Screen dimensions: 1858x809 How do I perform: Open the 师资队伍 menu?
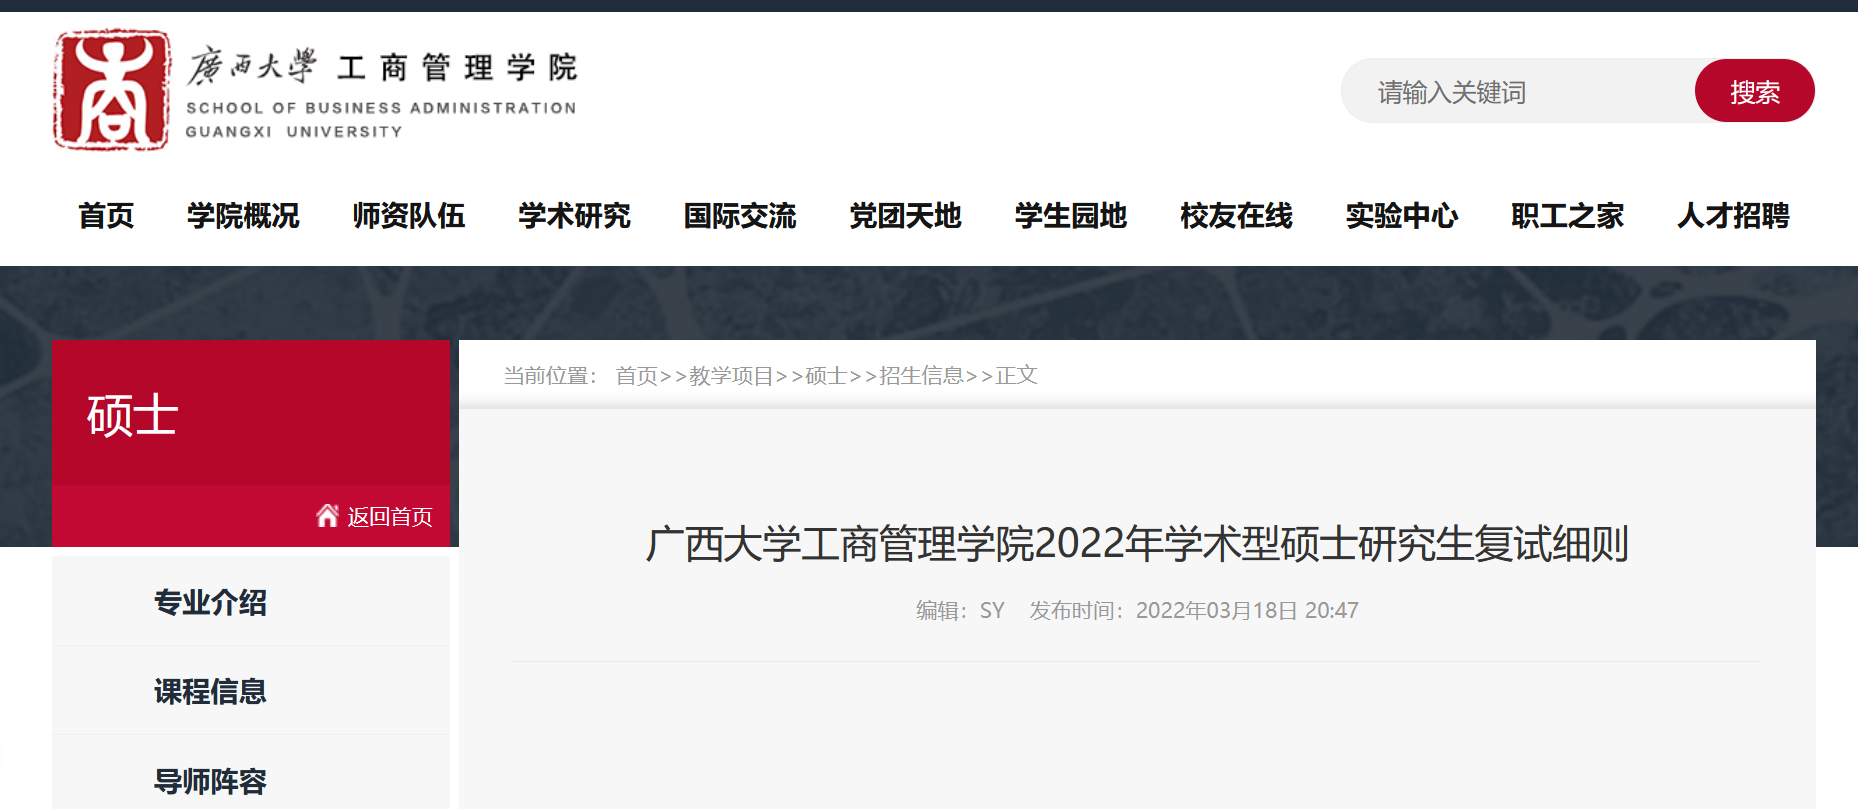click(409, 215)
